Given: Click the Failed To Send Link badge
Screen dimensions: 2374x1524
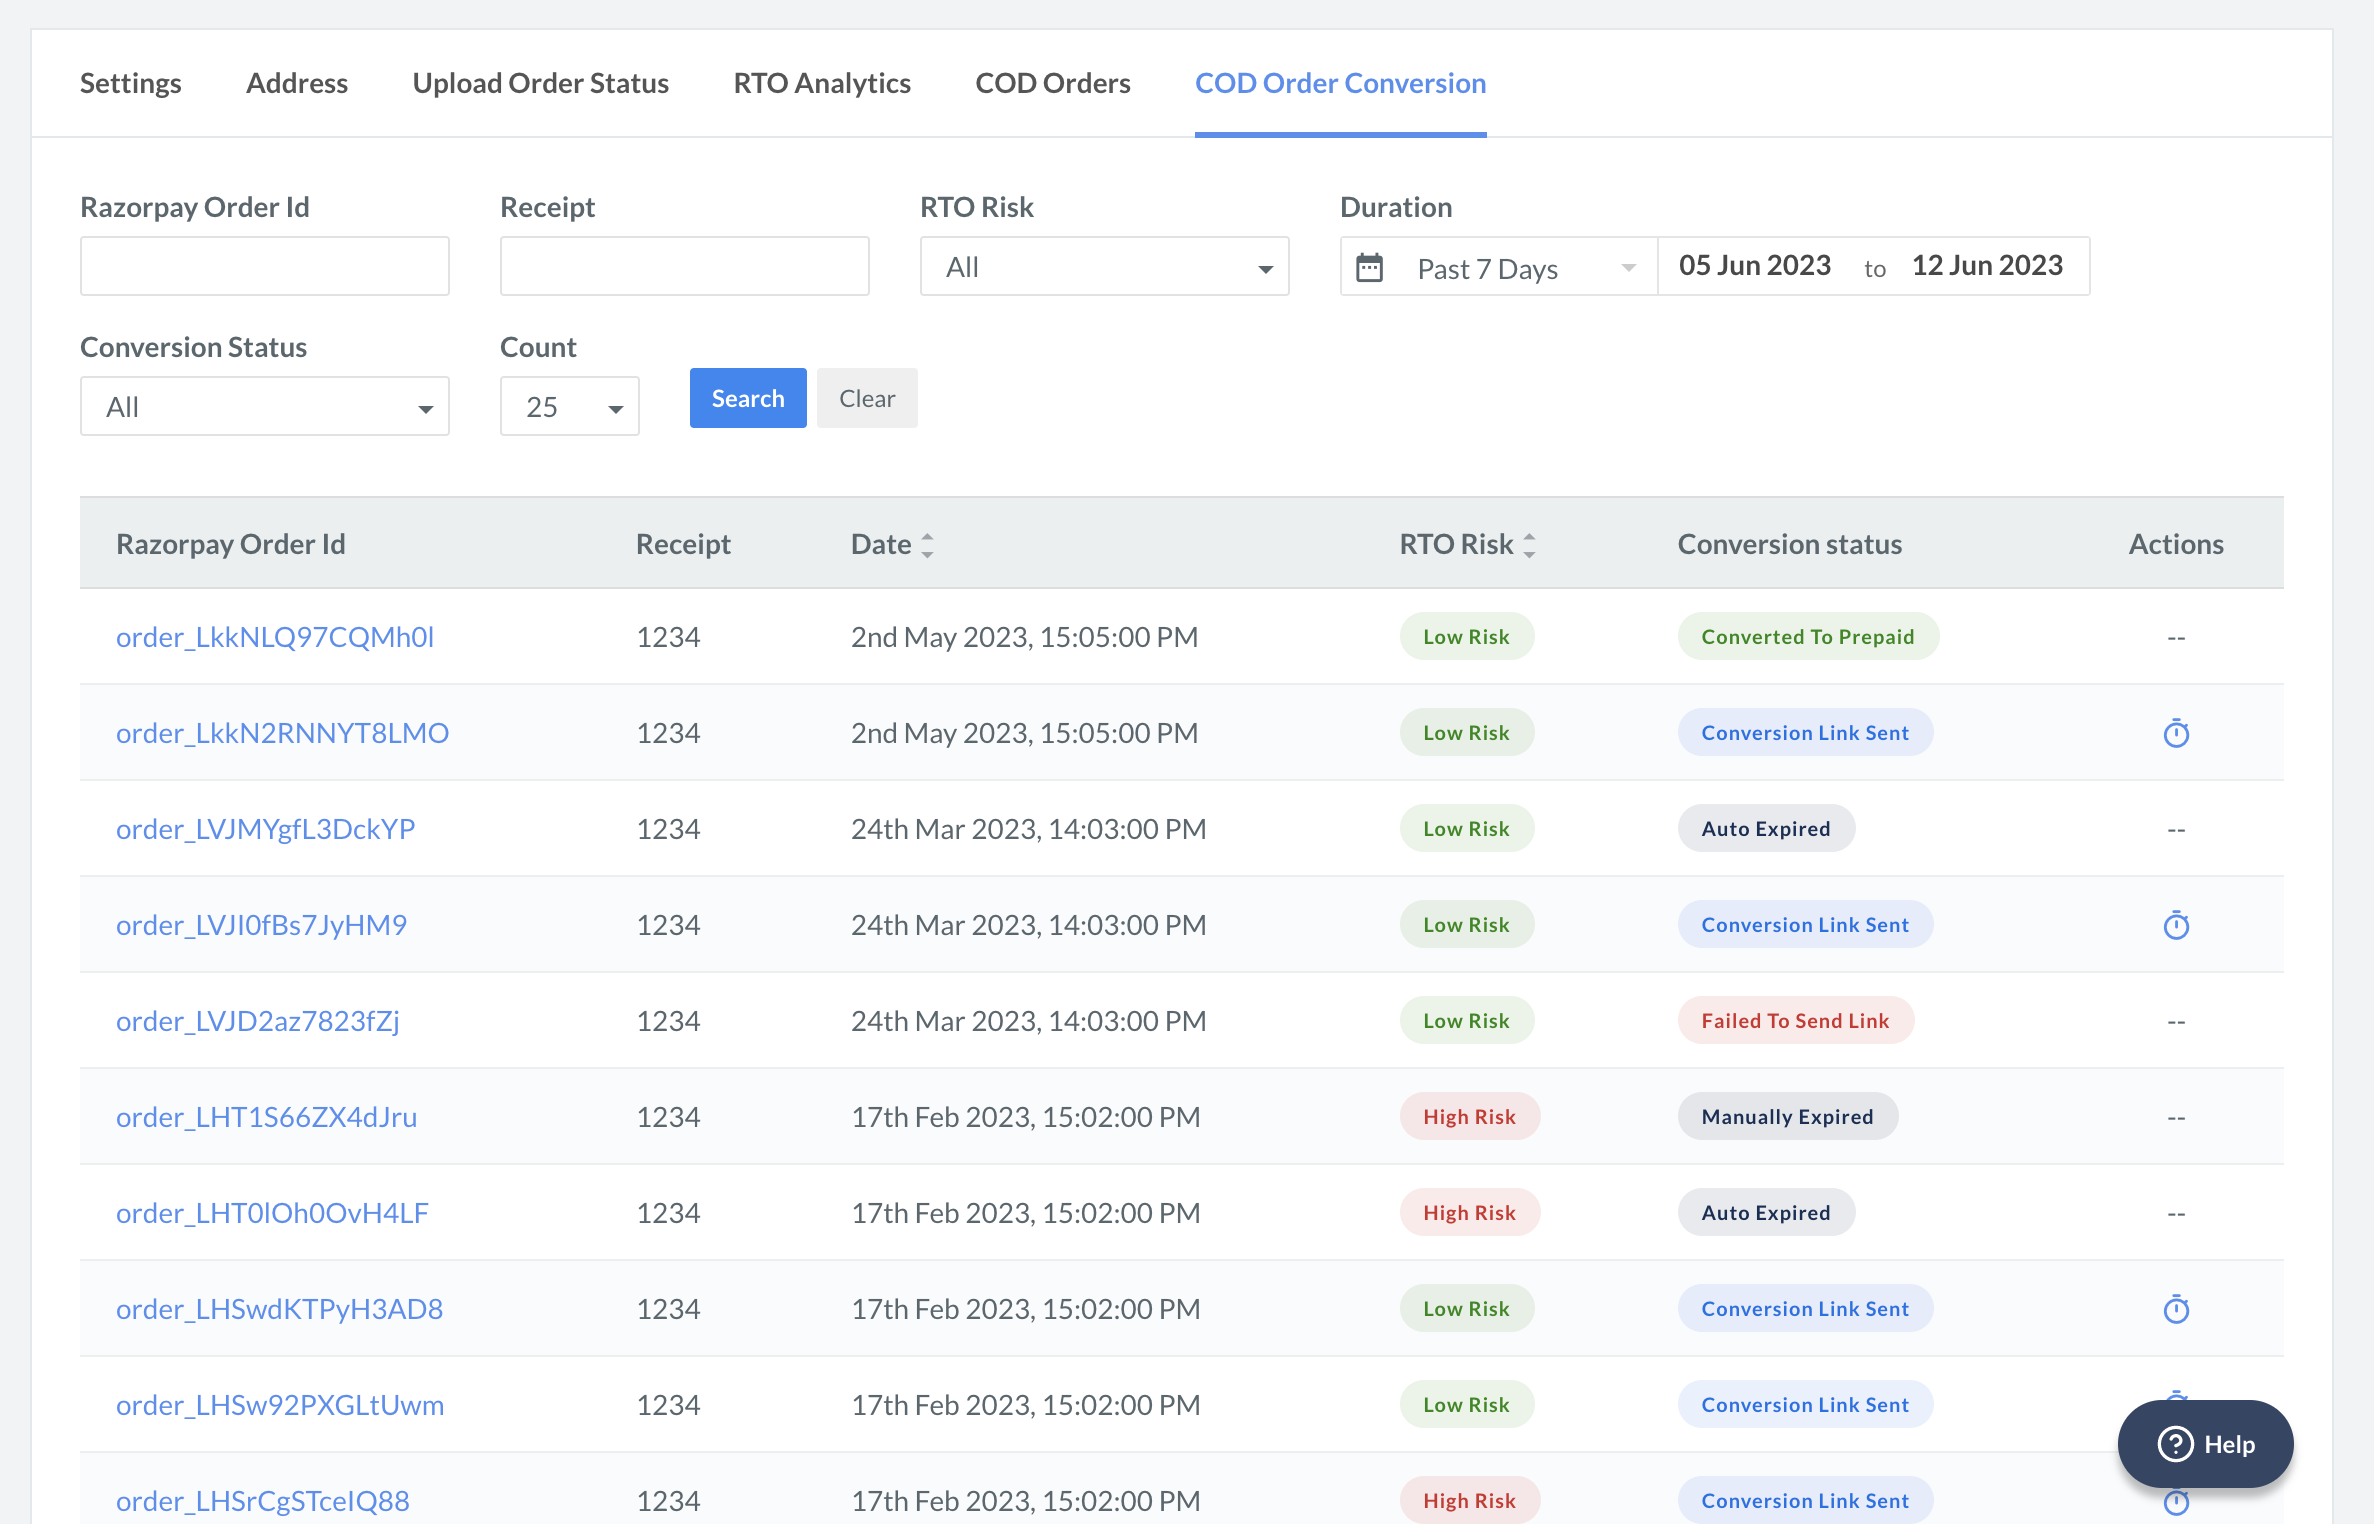Looking at the screenshot, I should 1796,1021.
